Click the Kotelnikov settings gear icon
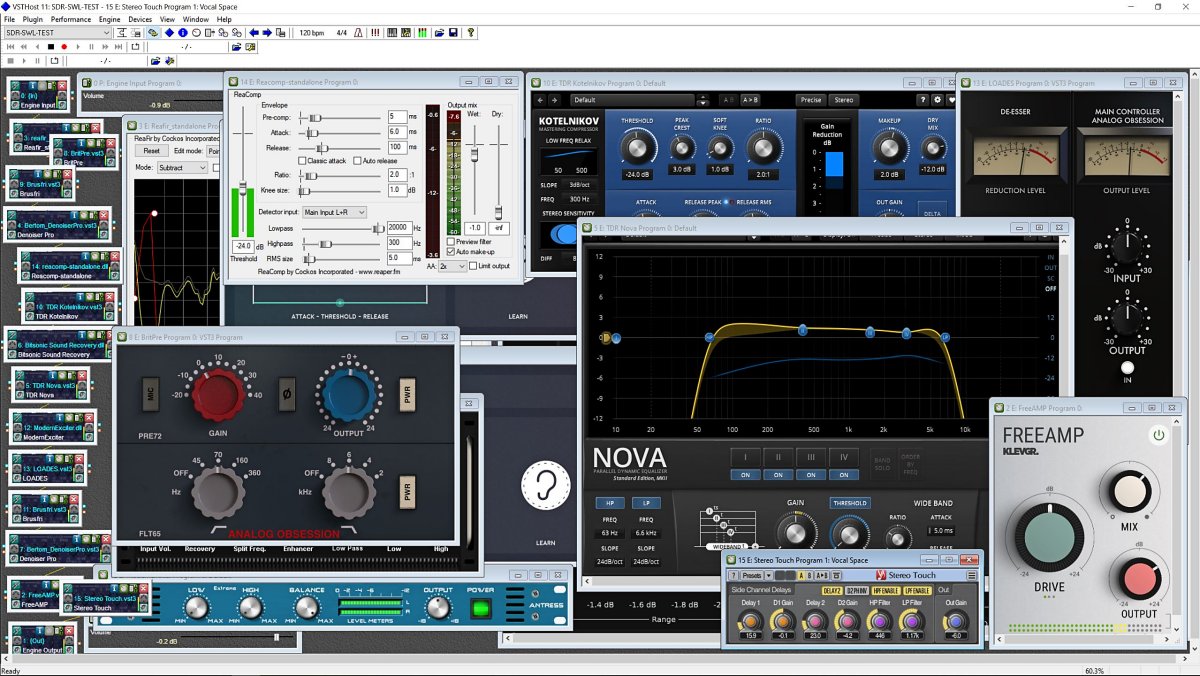The image size is (1200, 676). tap(937, 100)
